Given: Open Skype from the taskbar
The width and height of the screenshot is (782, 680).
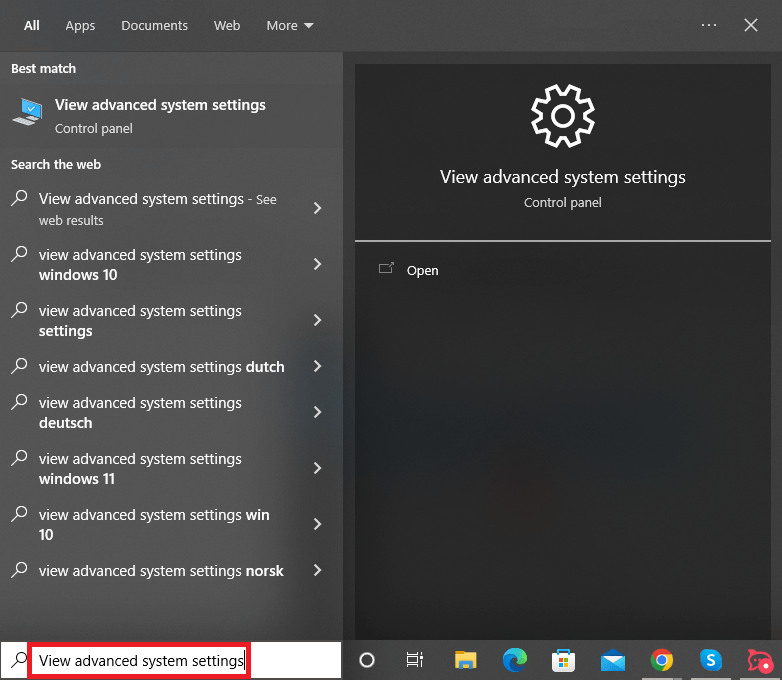Looking at the screenshot, I should [x=711, y=660].
